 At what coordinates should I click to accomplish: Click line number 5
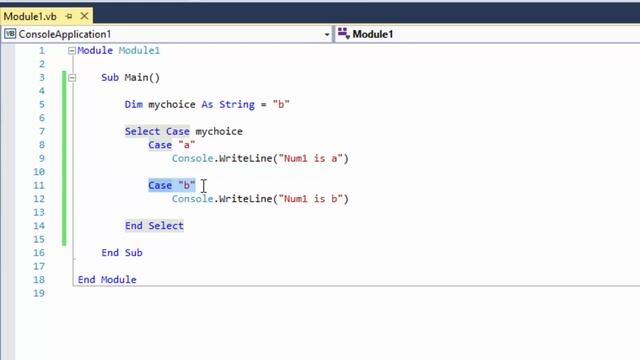coord(42,104)
